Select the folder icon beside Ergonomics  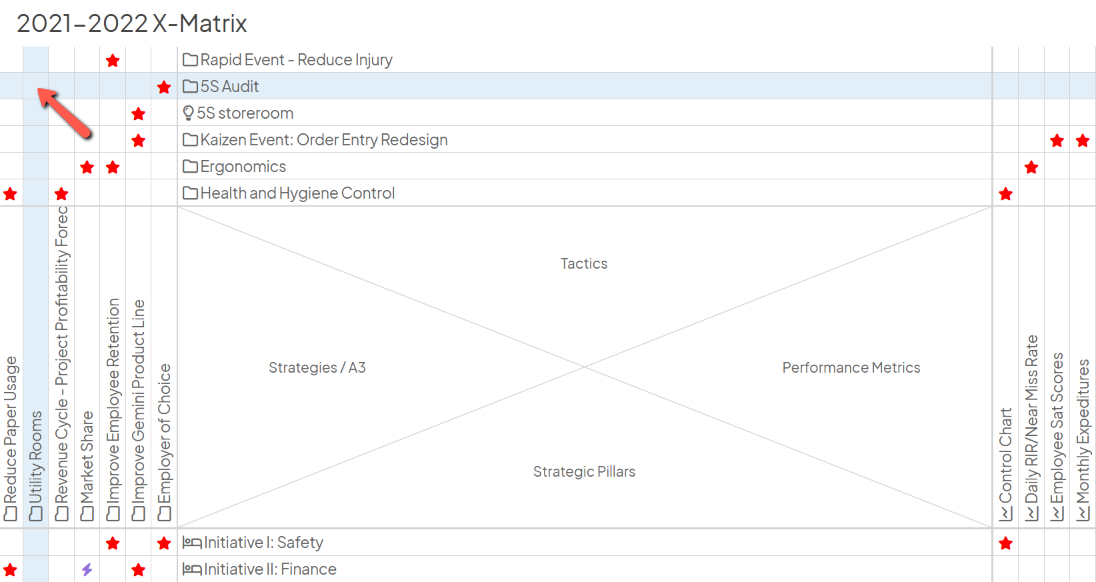pyautogui.click(x=190, y=167)
